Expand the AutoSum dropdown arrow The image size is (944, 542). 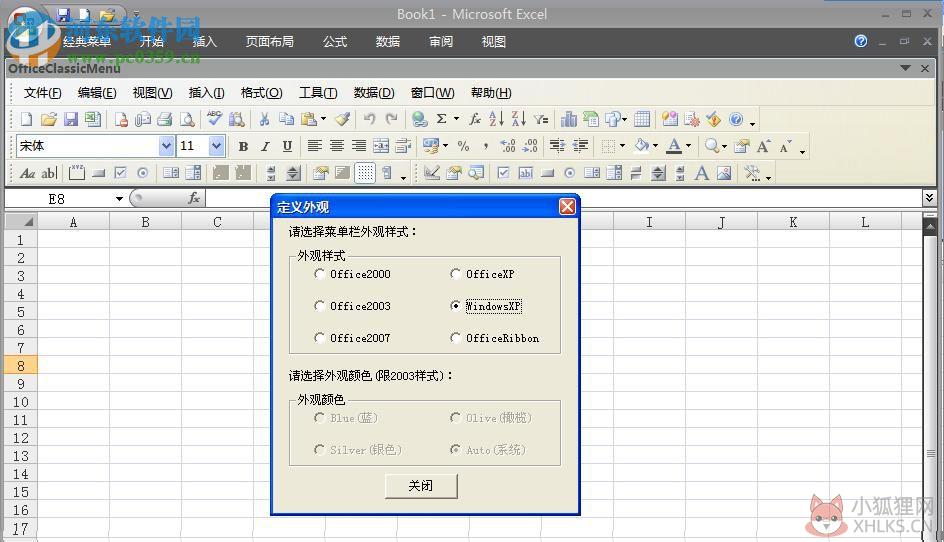tap(456, 119)
